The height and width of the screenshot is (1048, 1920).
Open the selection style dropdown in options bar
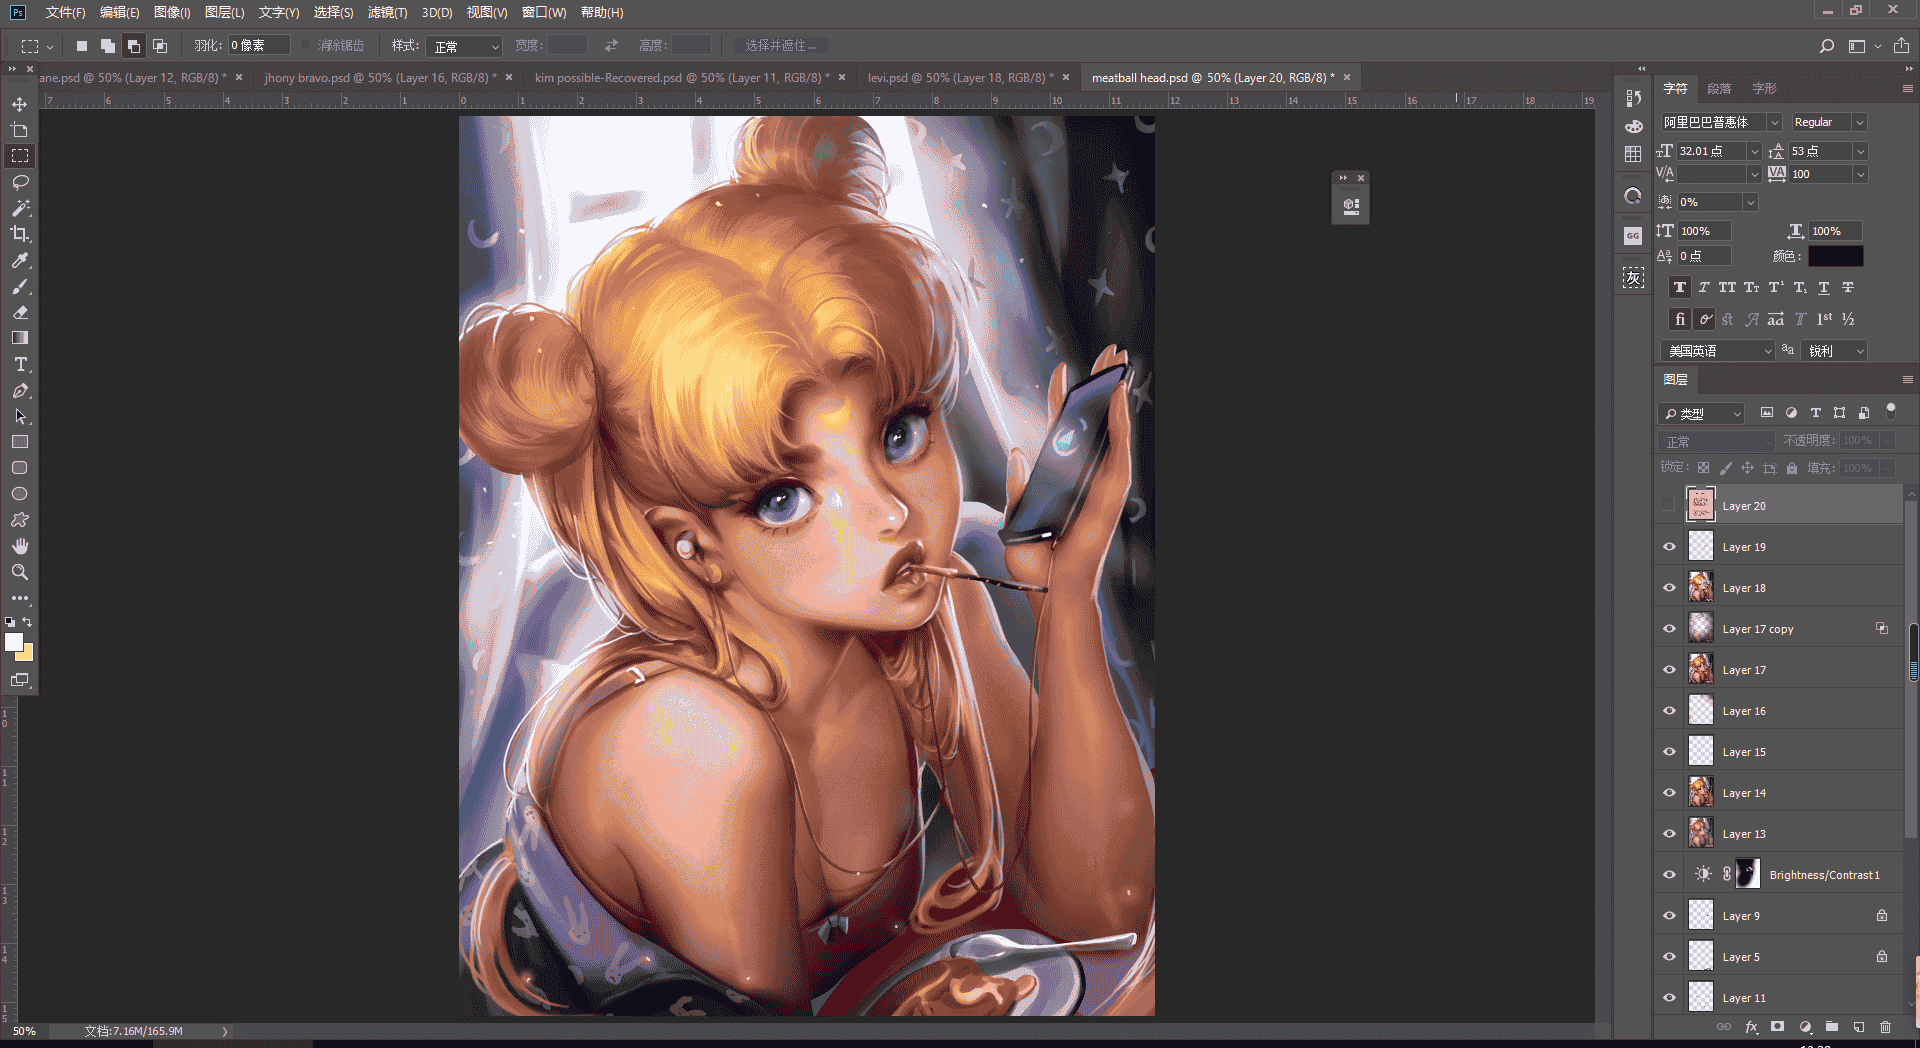[464, 46]
